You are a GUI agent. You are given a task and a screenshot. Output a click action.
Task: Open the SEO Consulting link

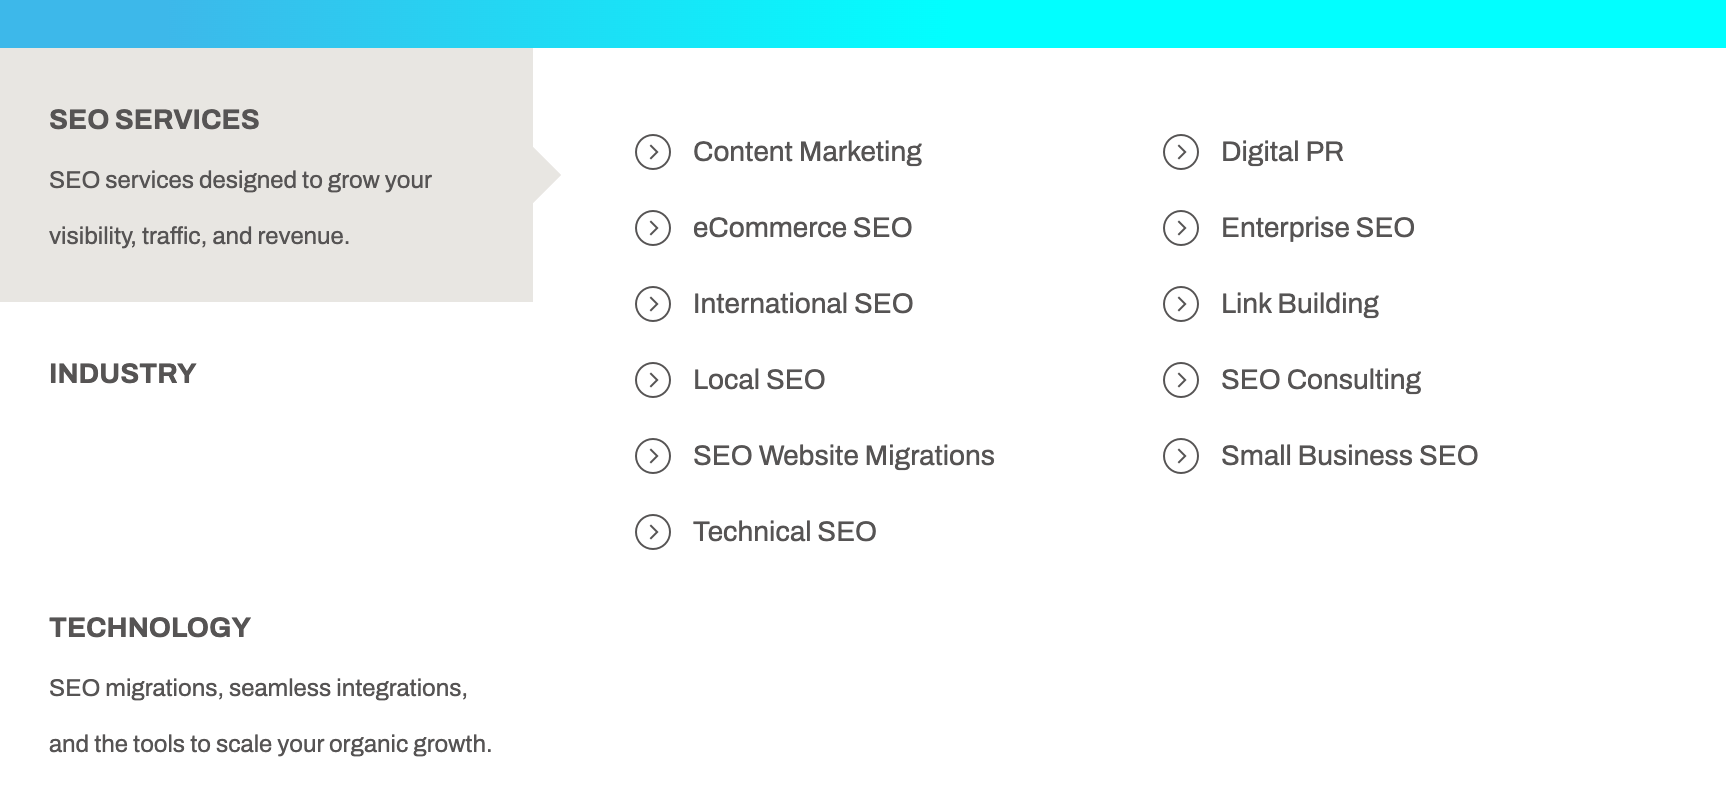pos(1320,380)
